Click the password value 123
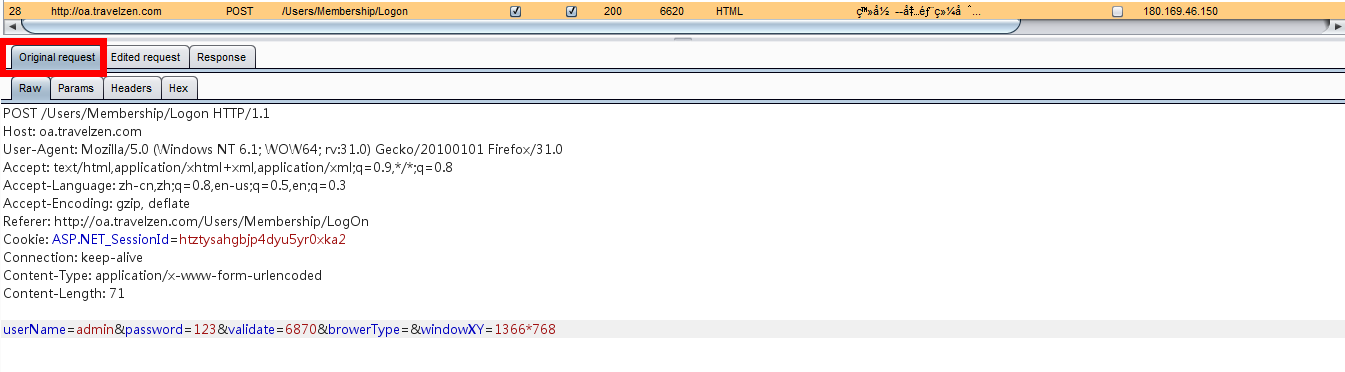 (204, 329)
